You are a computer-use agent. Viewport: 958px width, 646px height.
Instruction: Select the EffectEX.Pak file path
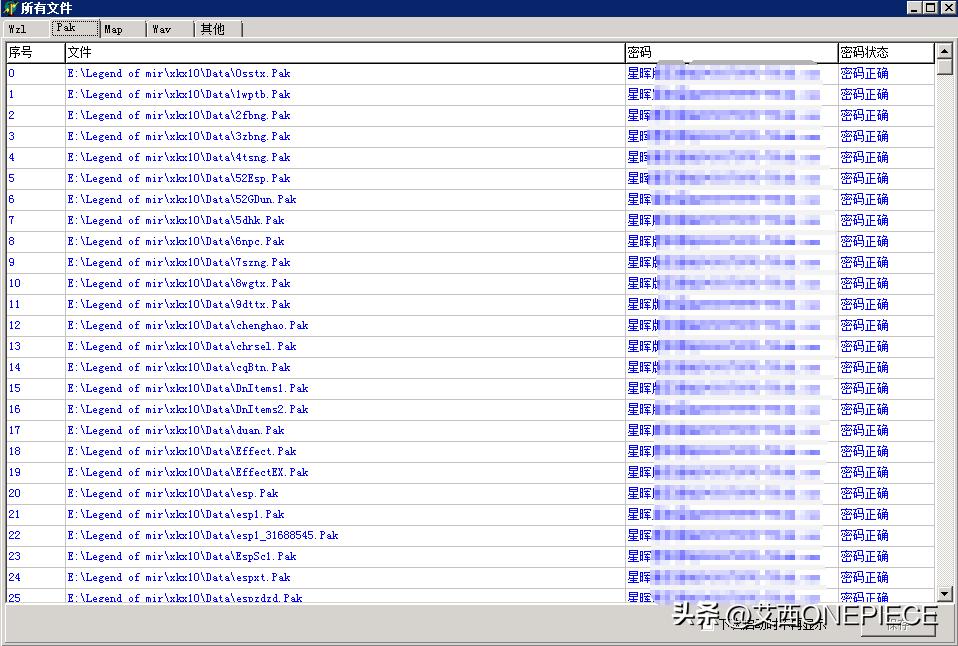click(x=188, y=472)
